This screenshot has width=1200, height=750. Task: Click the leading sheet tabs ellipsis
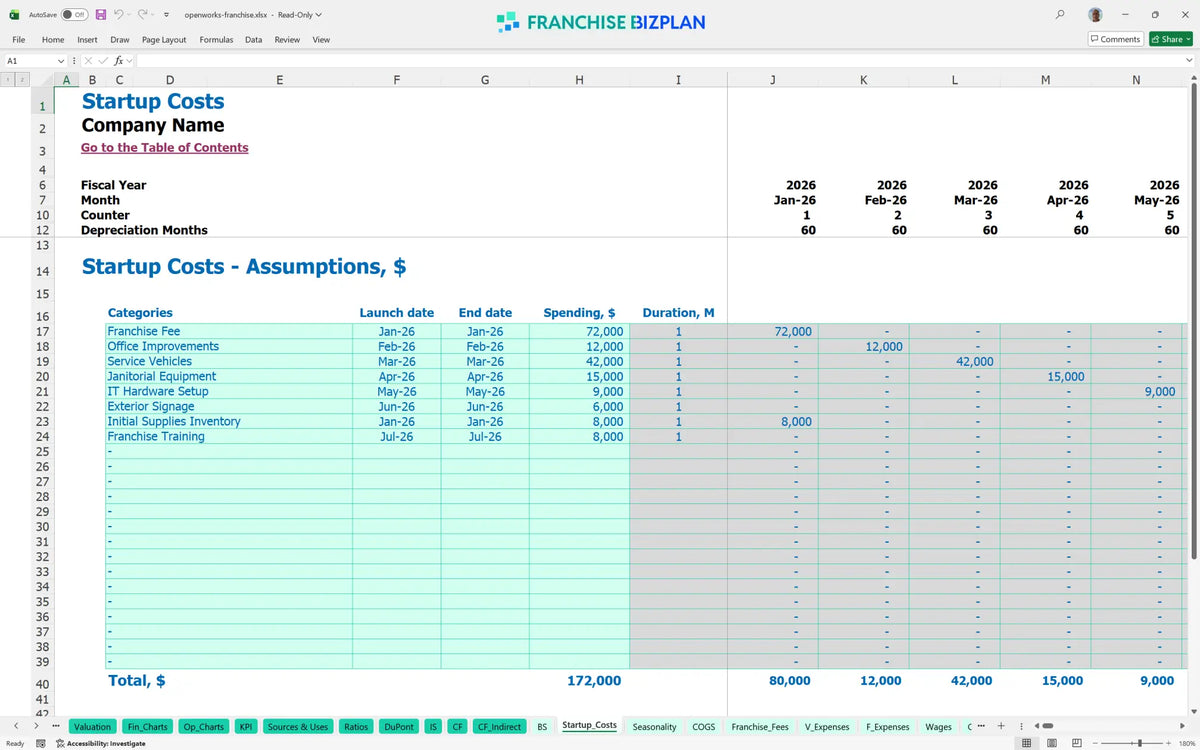pos(55,726)
